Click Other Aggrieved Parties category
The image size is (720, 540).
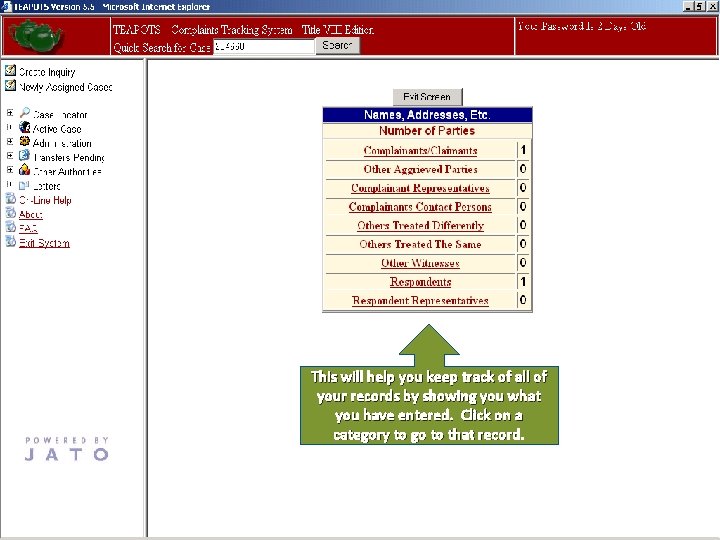[x=420, y=169]
